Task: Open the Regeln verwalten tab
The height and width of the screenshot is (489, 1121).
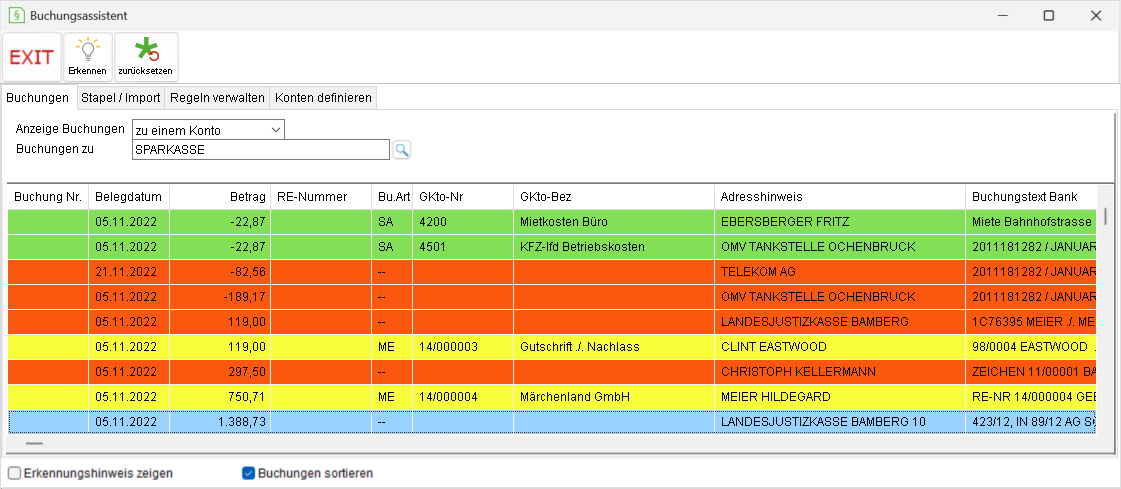Action: (217, 97)
